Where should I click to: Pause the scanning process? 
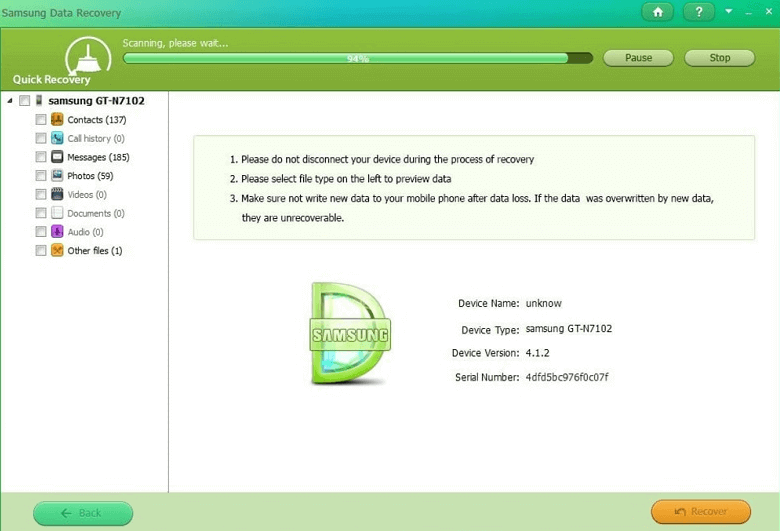[x=638, y=58]
